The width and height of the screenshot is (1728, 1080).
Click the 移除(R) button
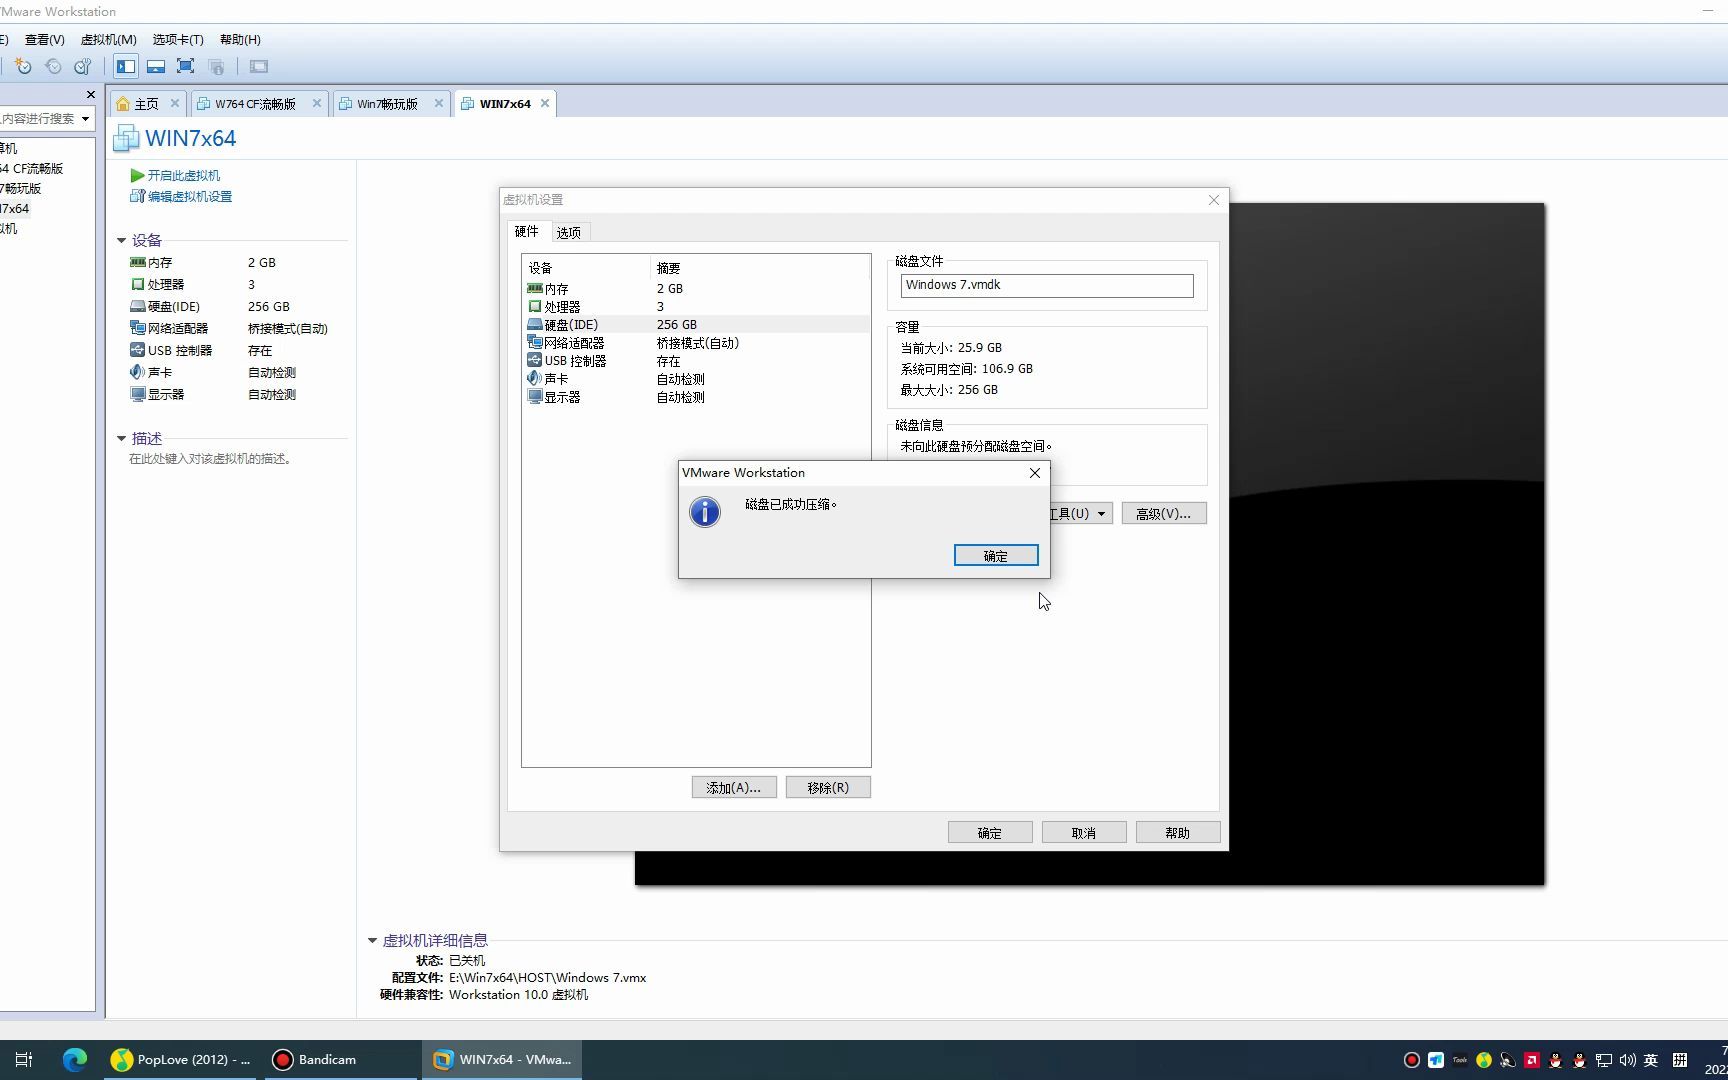coord(828,788)
